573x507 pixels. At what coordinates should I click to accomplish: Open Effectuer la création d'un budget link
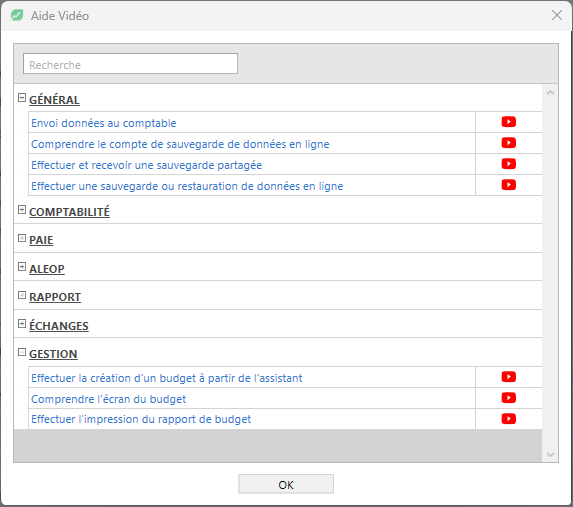tap(167, 378)
